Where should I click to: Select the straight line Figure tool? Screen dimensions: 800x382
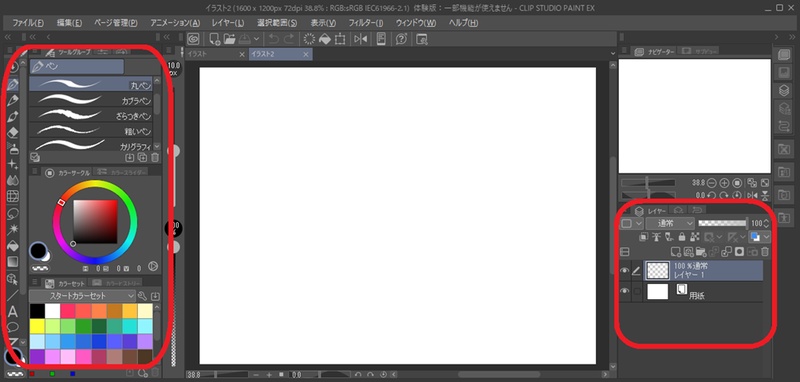click(13, 295)
